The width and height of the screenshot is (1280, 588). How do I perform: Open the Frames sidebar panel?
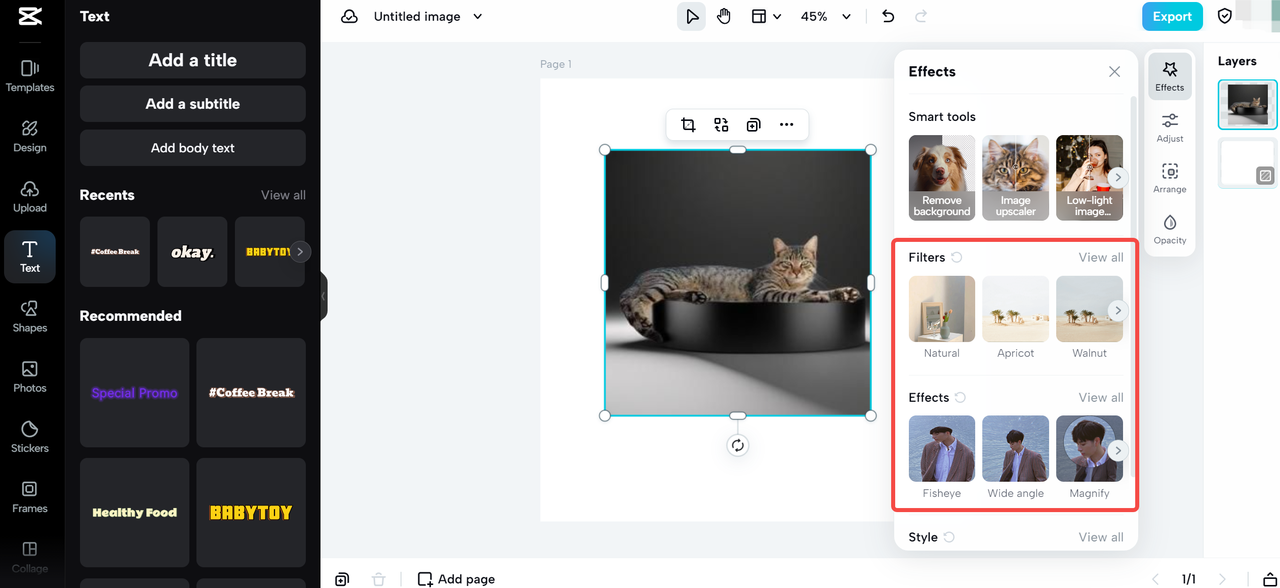[30, 496]
